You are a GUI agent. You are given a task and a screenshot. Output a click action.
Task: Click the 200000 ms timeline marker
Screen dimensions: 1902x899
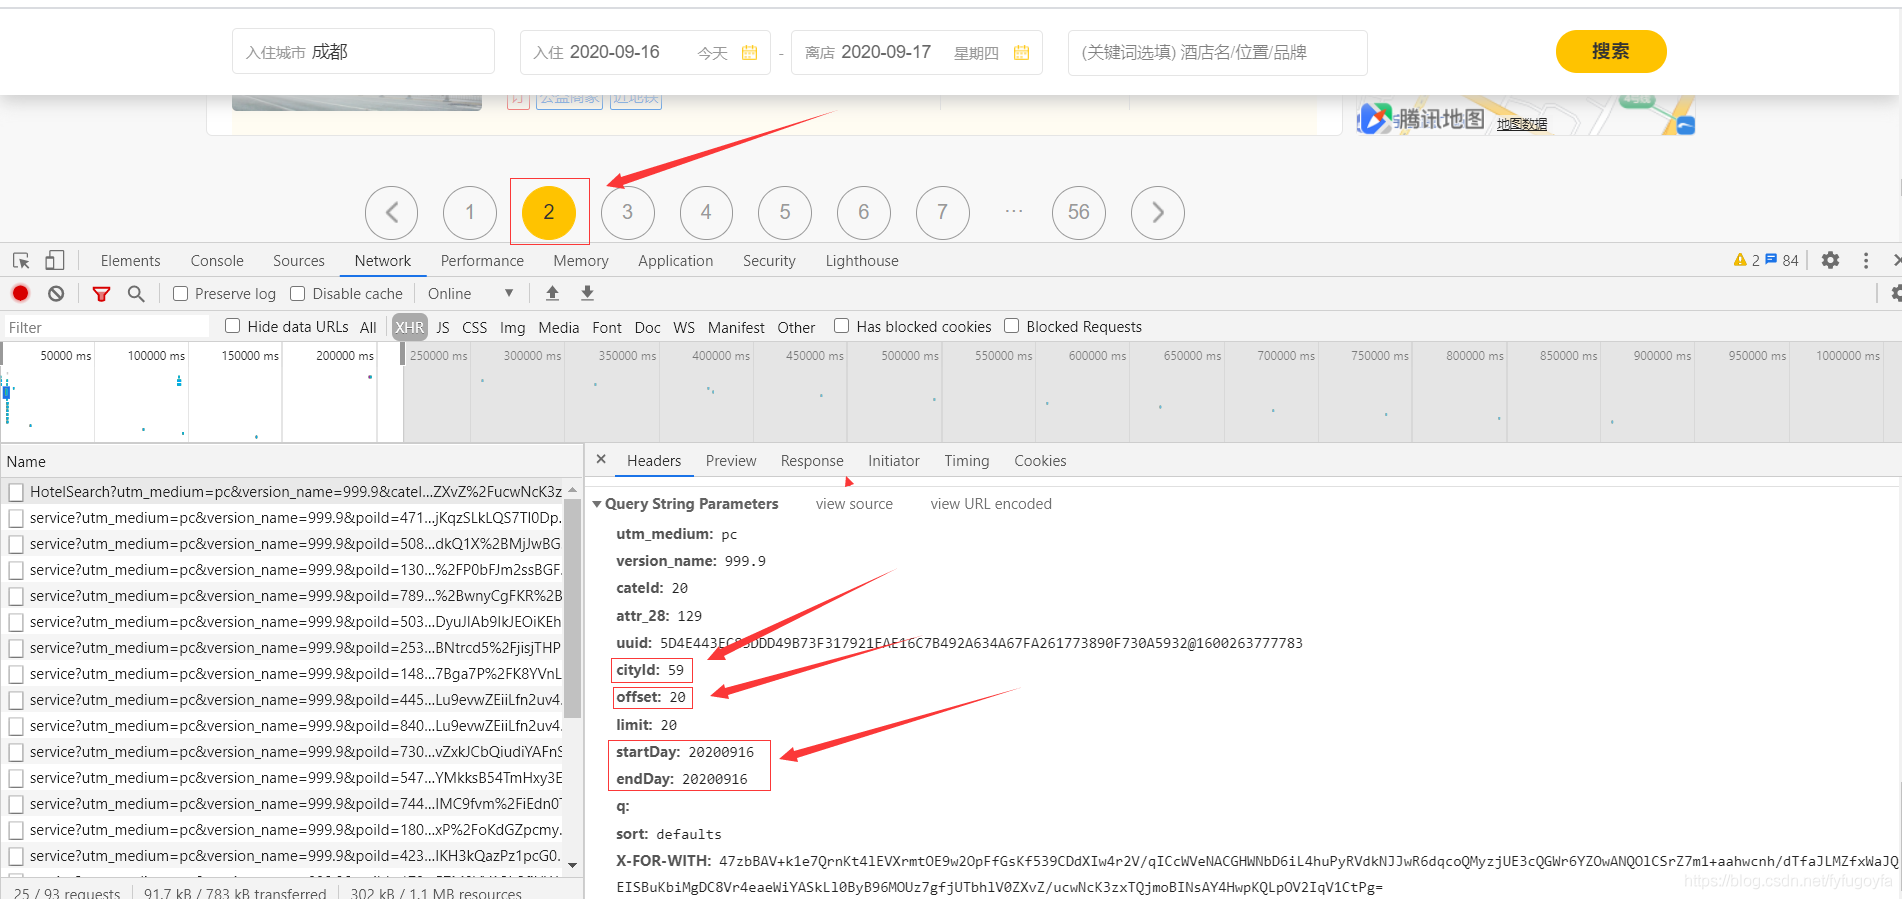(x=344, y=356)
